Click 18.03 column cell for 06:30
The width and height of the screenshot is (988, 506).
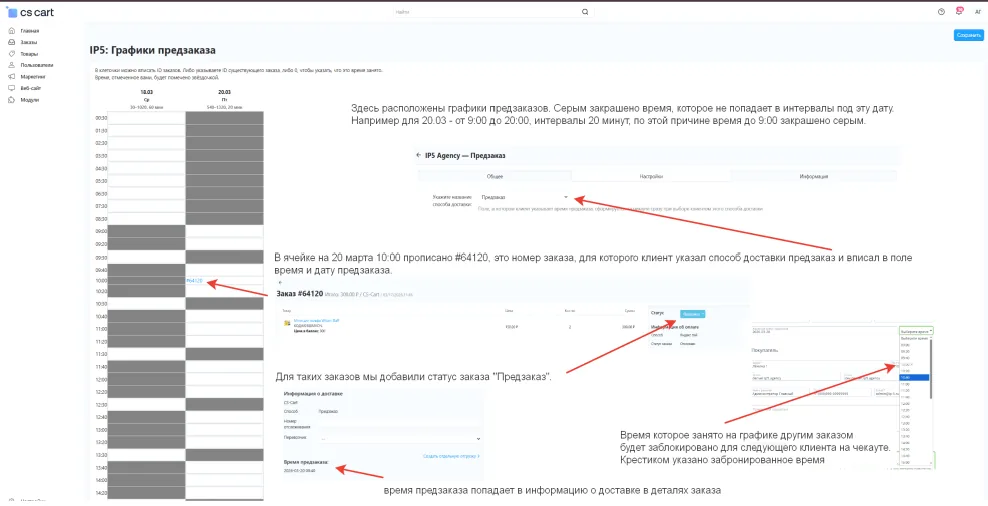click(146, 193)
